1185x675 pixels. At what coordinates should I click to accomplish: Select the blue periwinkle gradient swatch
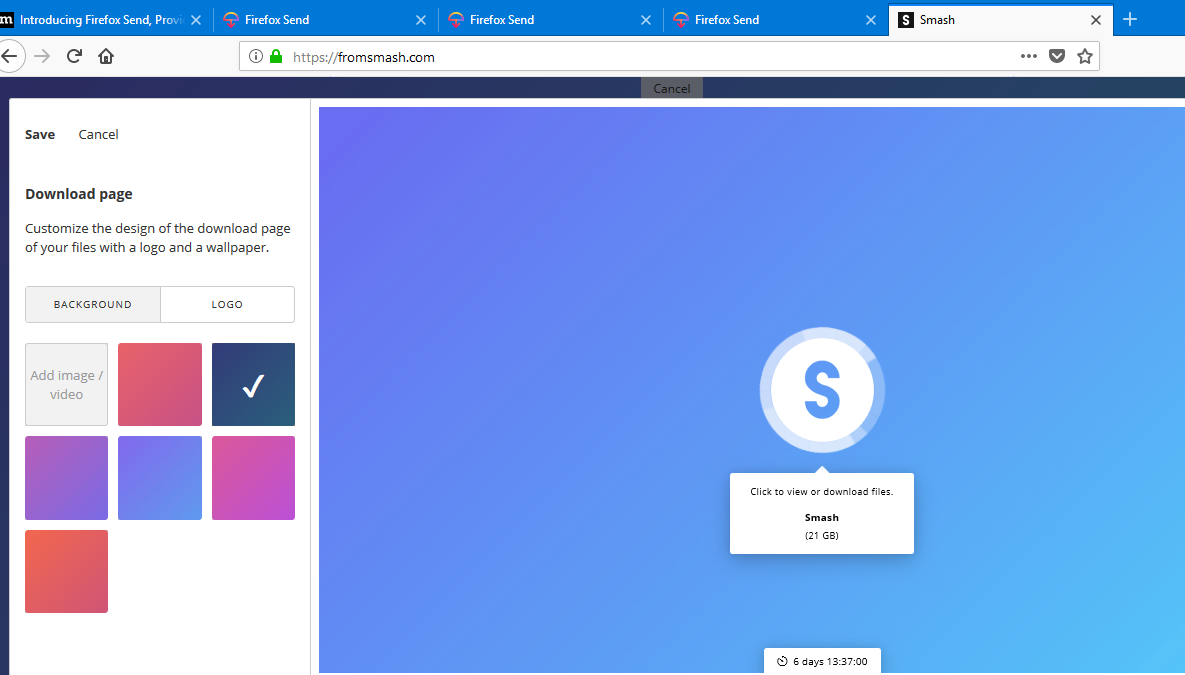point(160,478)
